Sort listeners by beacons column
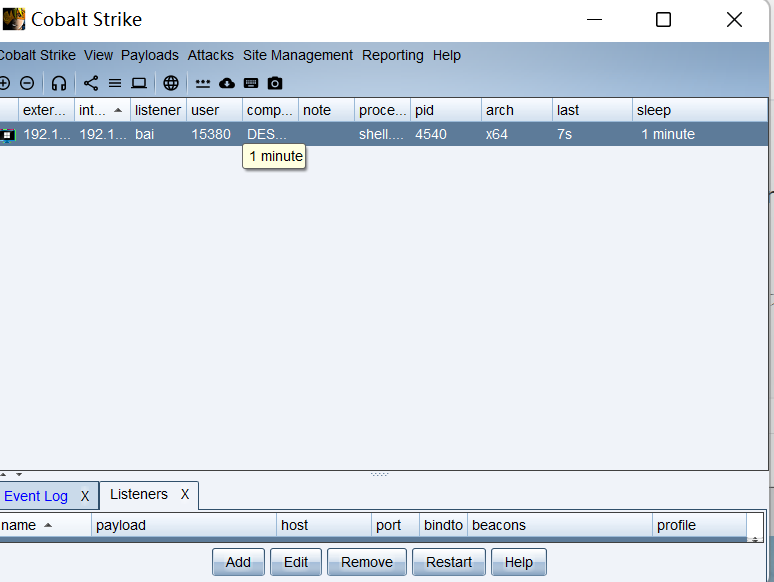 560,525
